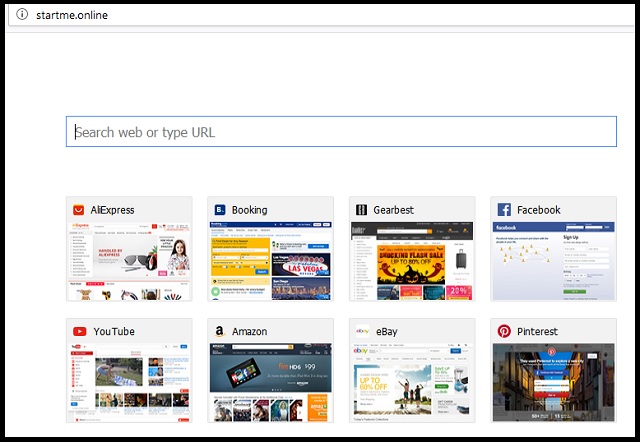640x442 pixels.
Task: Open the eBay site preview thumbnail
Action: pyautogui.click(x=412, y=382)
